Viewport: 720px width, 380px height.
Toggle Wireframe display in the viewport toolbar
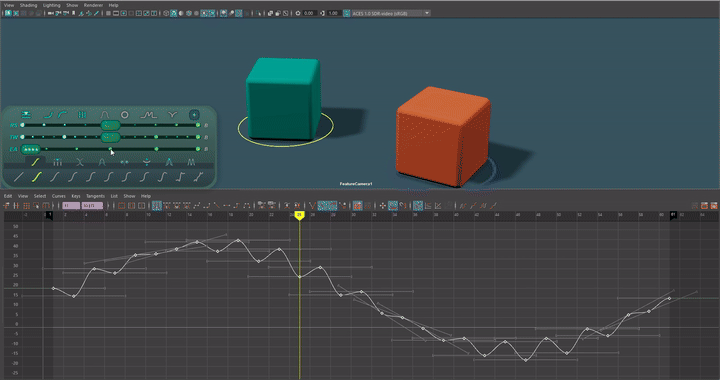point(166,13)
